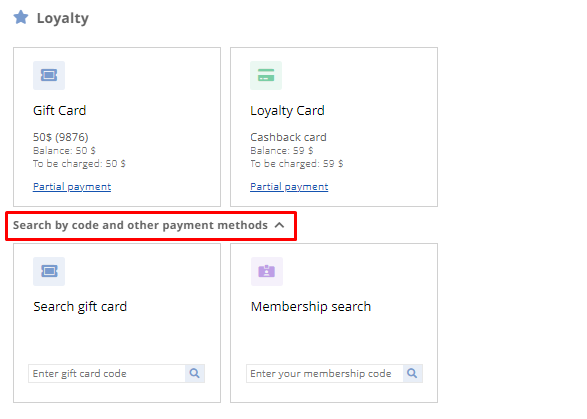Open Partial payment link under Gift Card
This screenshot has height=419, width=587.
pyautogui.click(x=72, y=186)
